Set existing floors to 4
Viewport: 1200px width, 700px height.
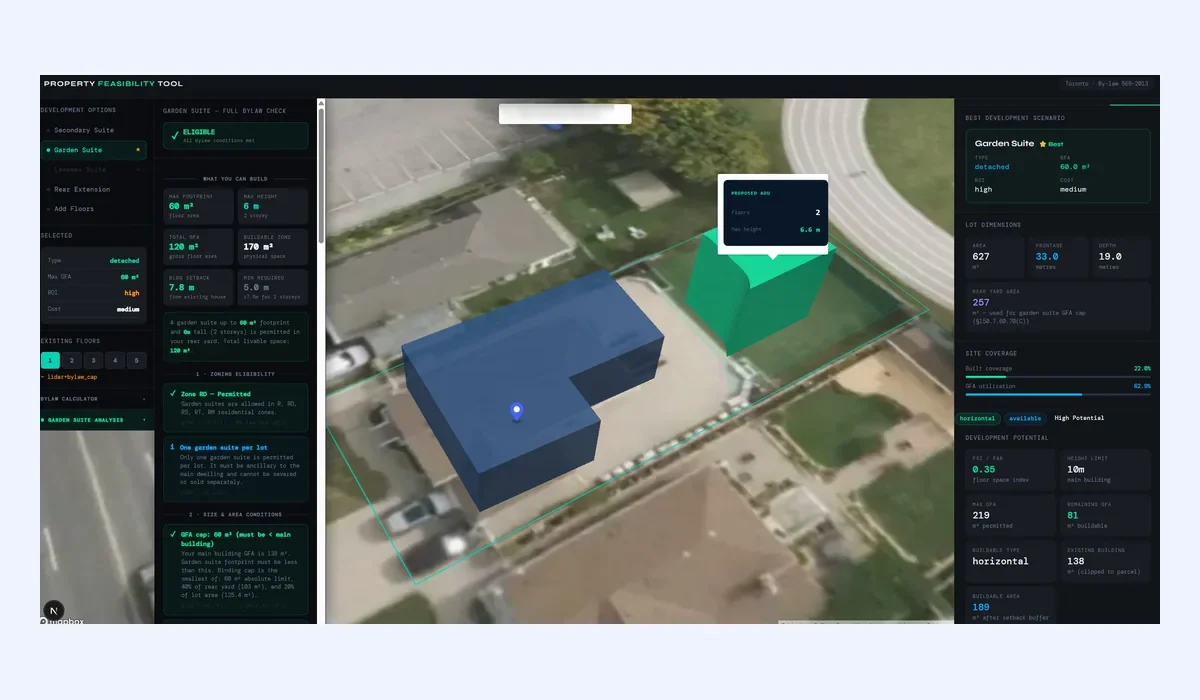coord(115,360)
